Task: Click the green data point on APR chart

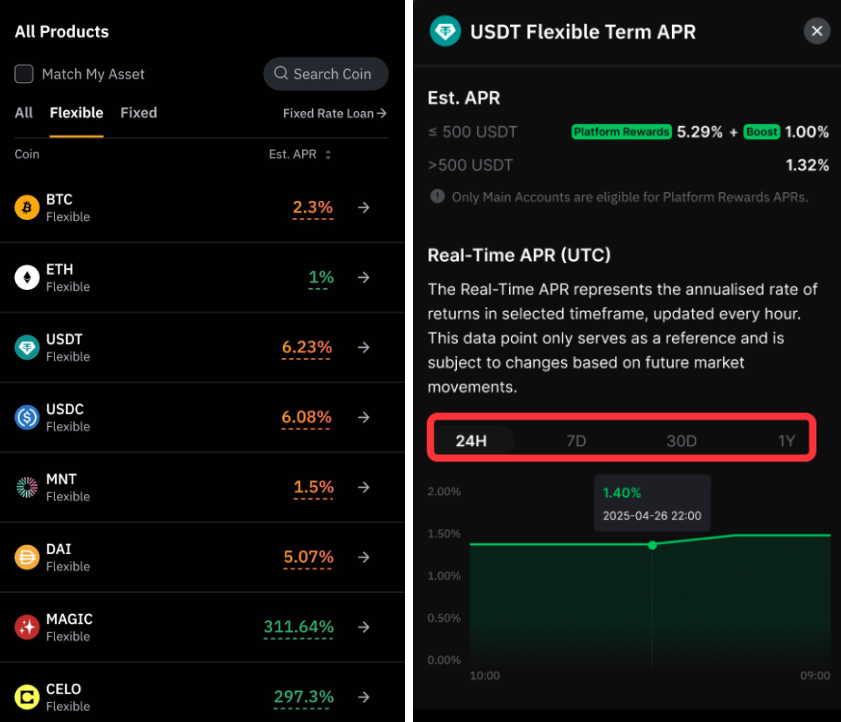Action: (652, 545)
